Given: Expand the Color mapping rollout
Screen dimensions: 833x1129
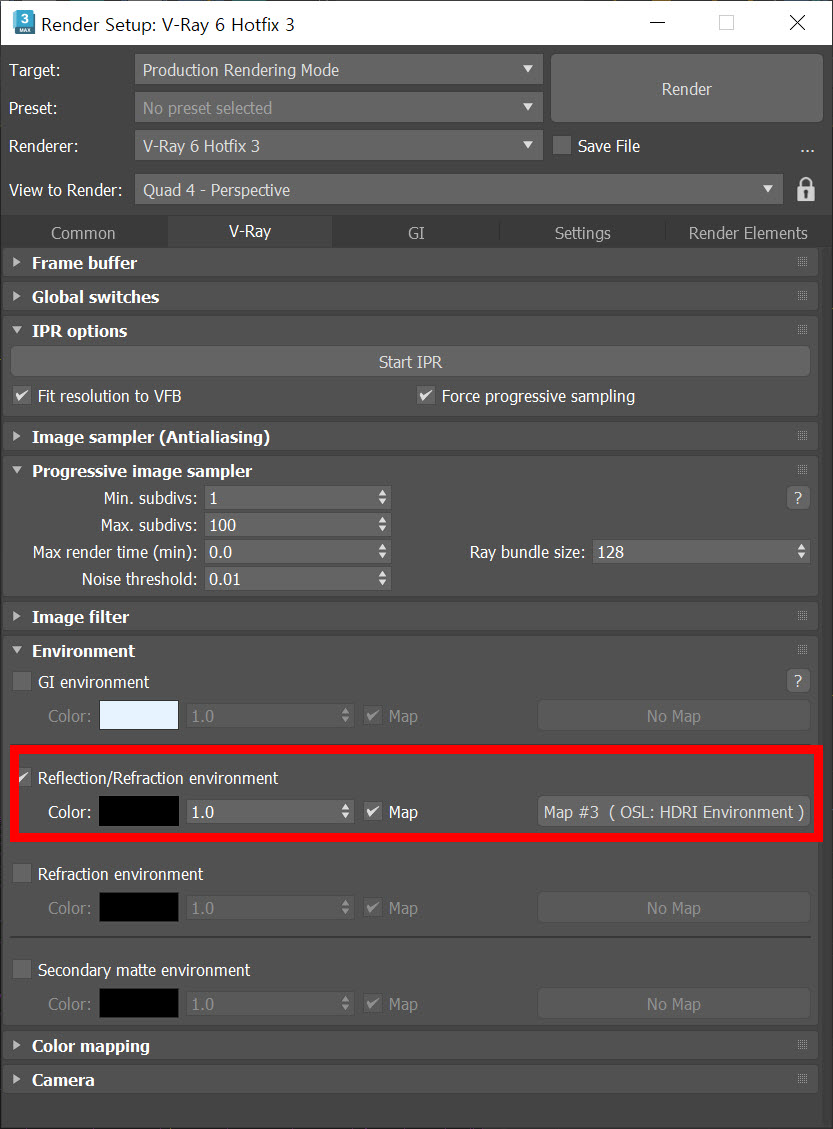Looking at the screenshot, I should point(17,1045).
